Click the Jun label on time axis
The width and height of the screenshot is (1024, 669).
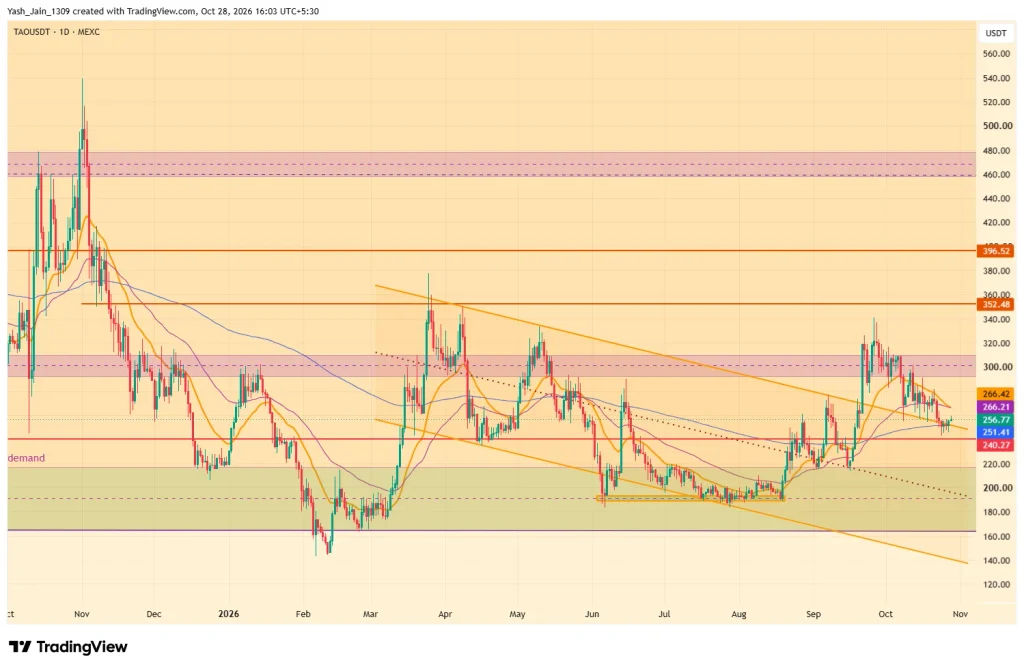592,614
